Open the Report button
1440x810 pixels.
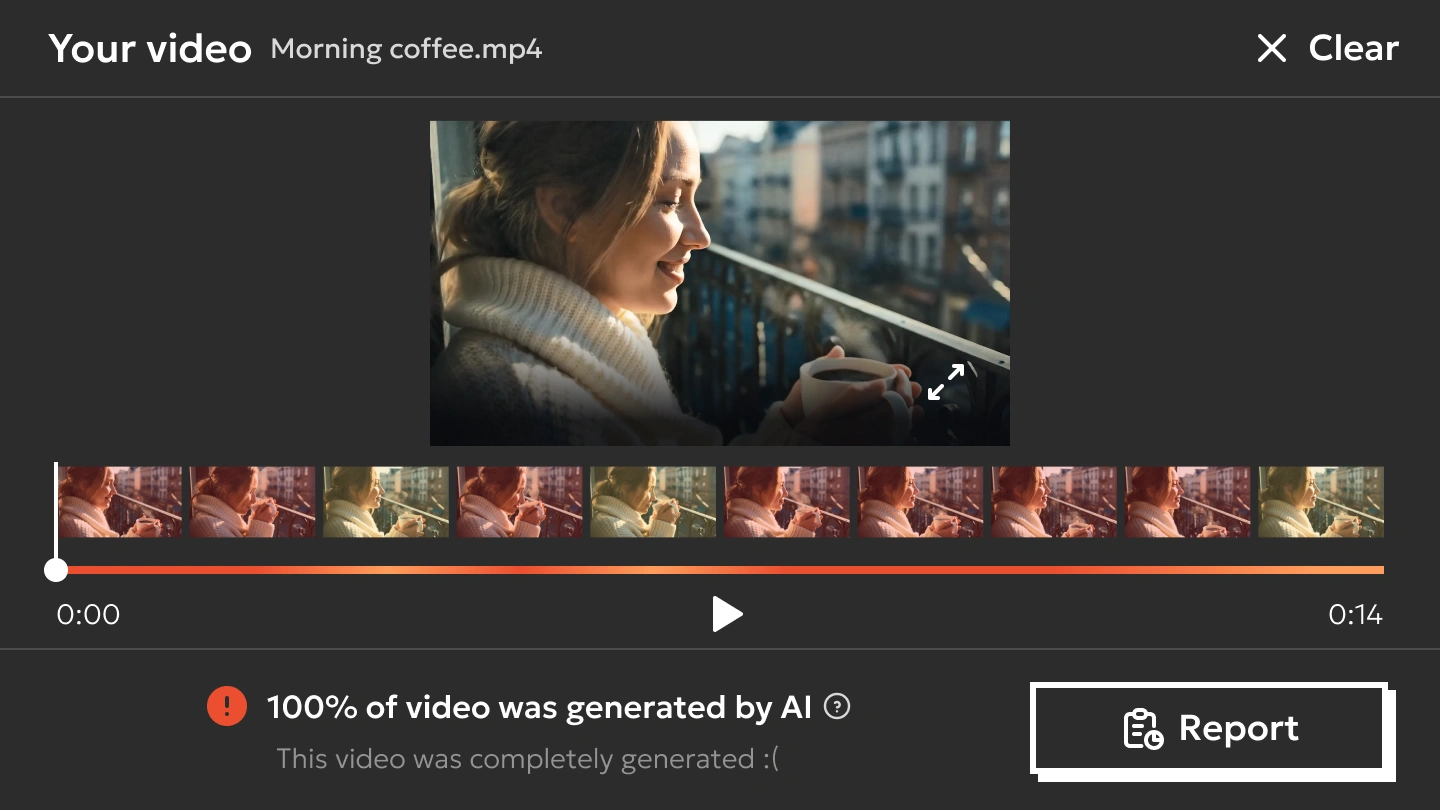tap(1210, 728)
